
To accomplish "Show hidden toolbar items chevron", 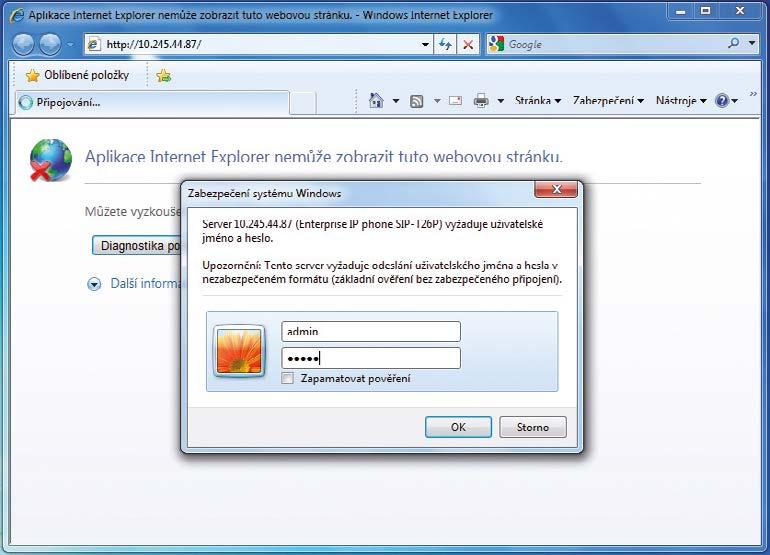I will pos(753,93).
